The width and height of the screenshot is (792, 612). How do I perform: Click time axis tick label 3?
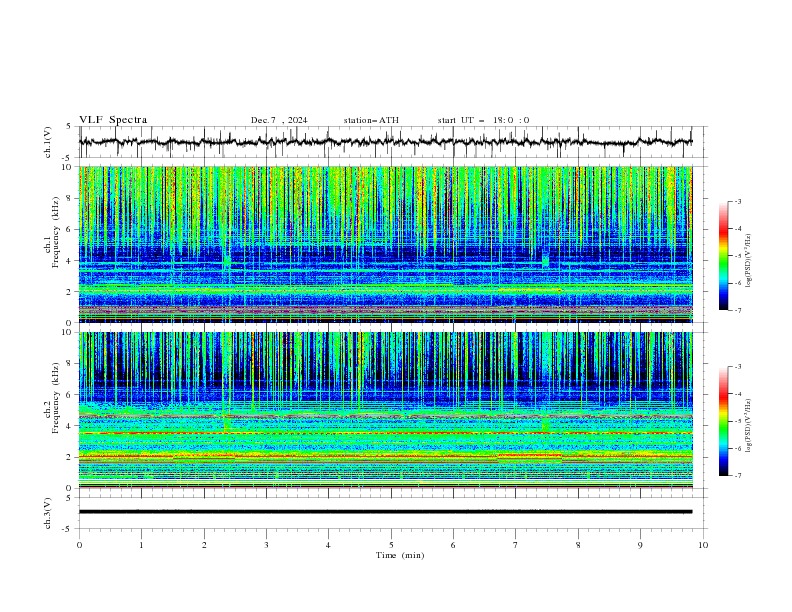point(266,545)
